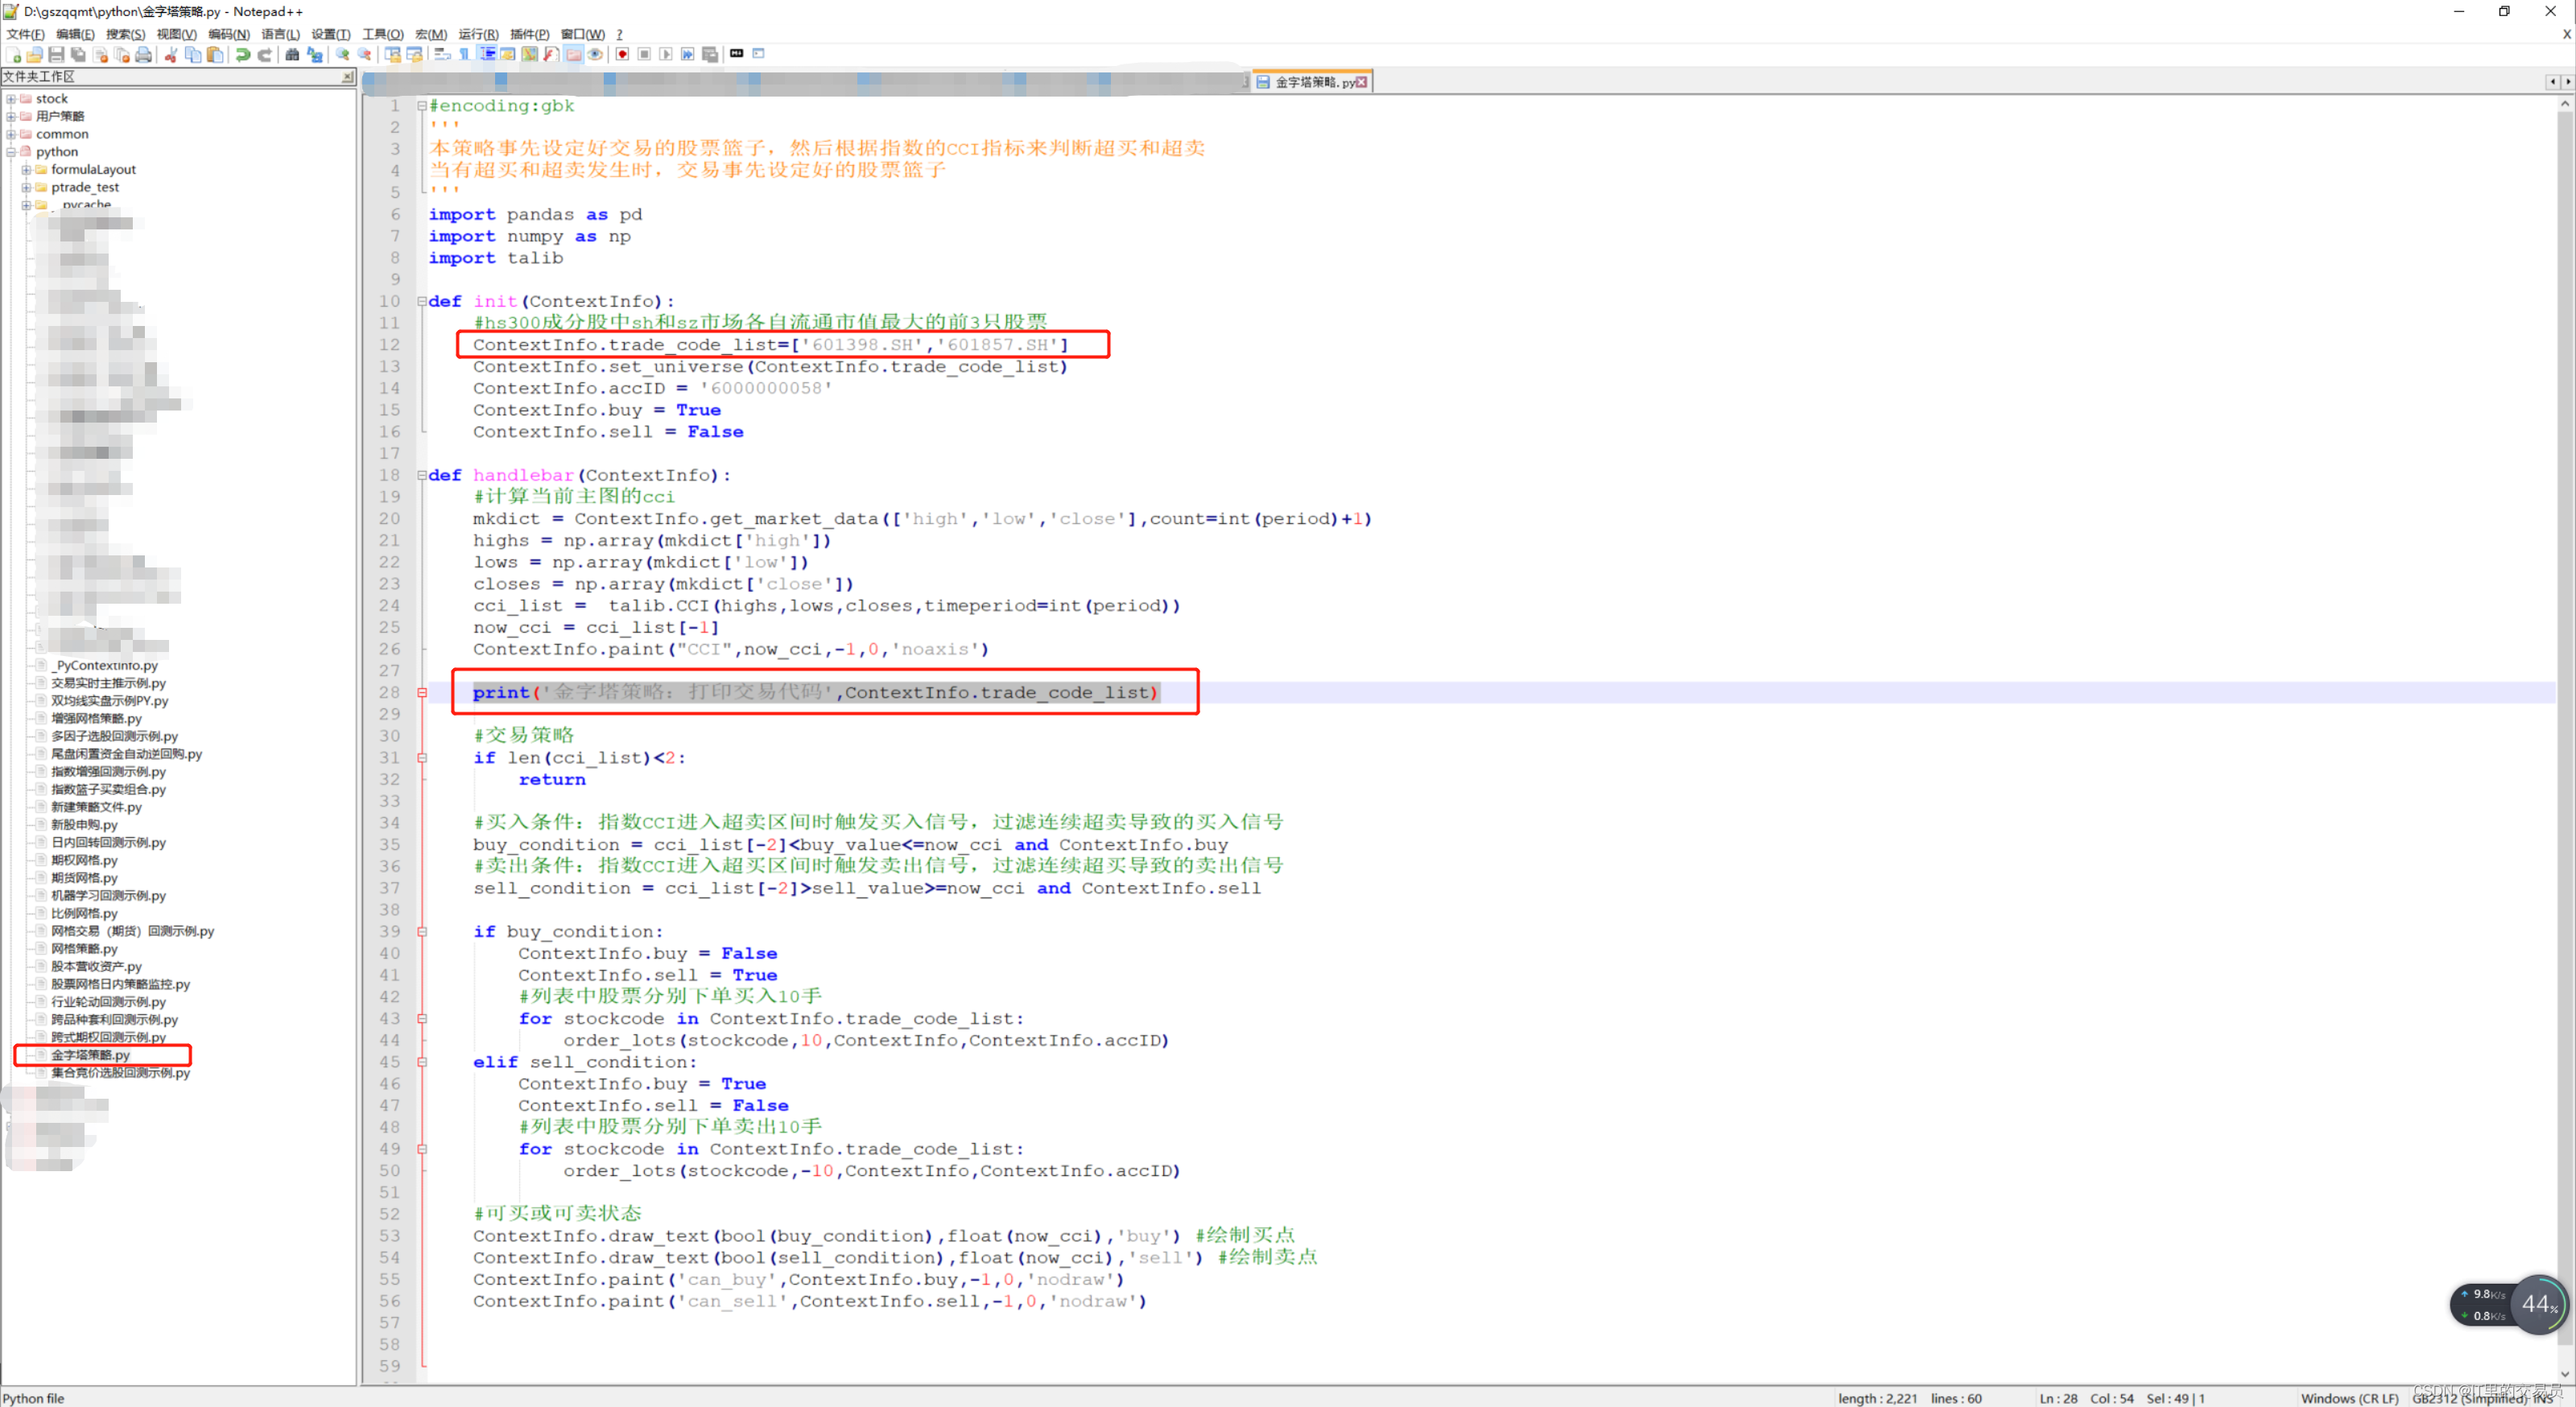Screen dimensions: 2576x1407
Task: Open the 插件(P) menu
Action: tap(529, 34)
